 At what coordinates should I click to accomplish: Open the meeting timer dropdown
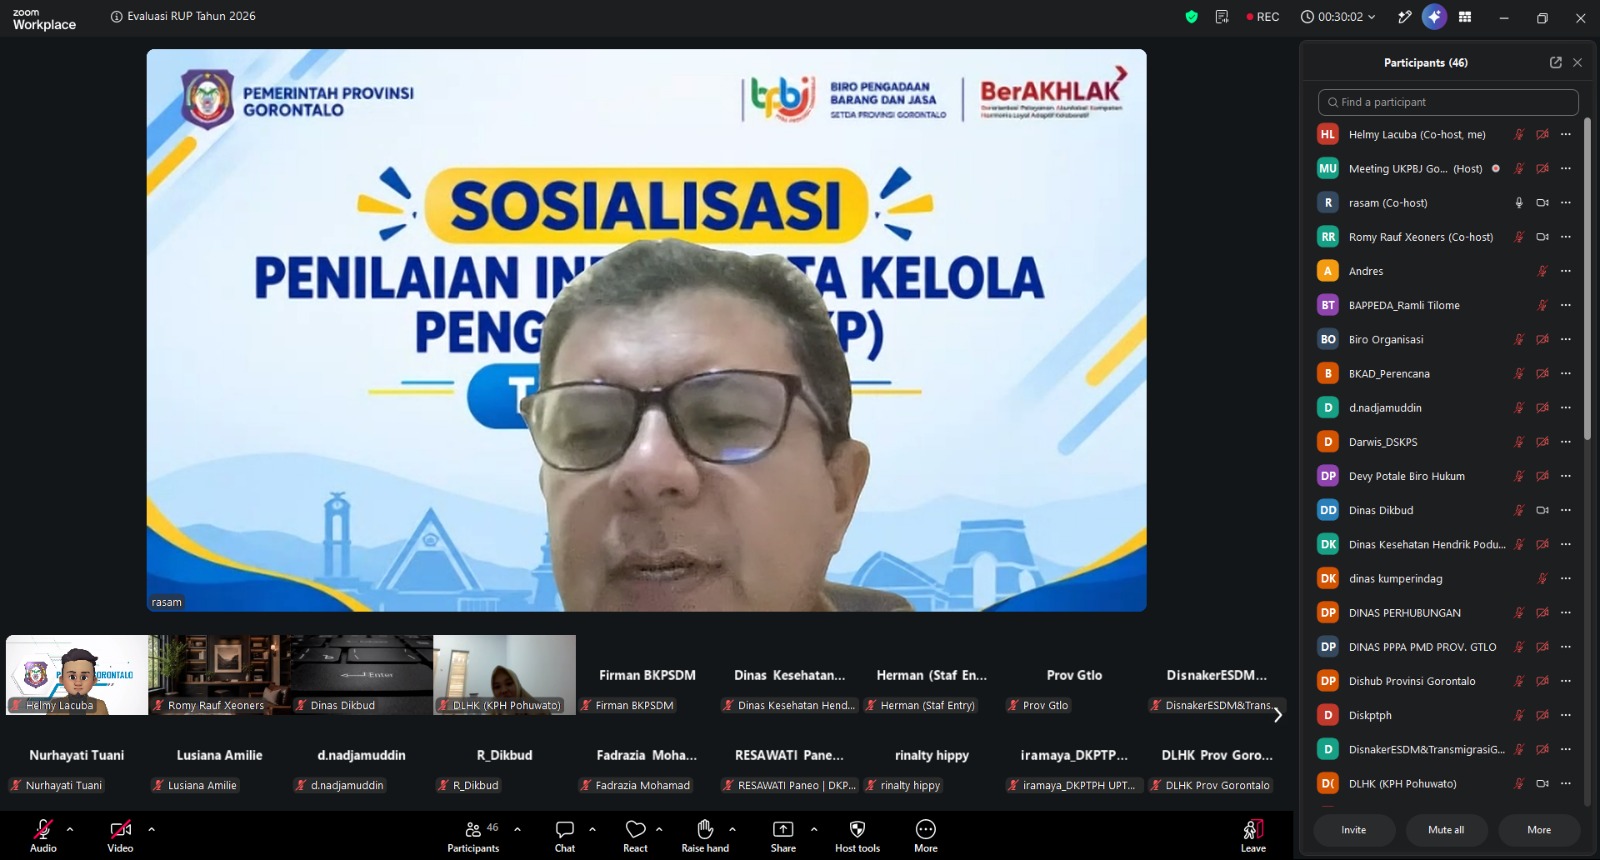tap(1338, 17)
